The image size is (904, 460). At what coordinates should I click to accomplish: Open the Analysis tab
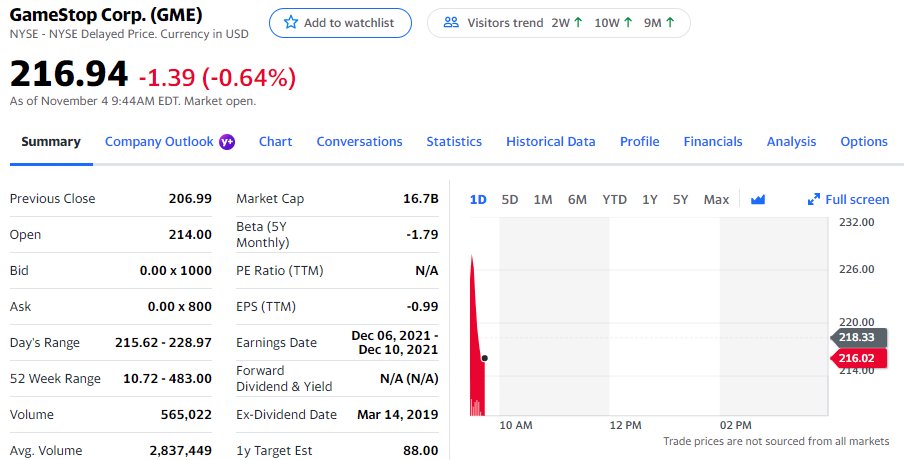792,142
